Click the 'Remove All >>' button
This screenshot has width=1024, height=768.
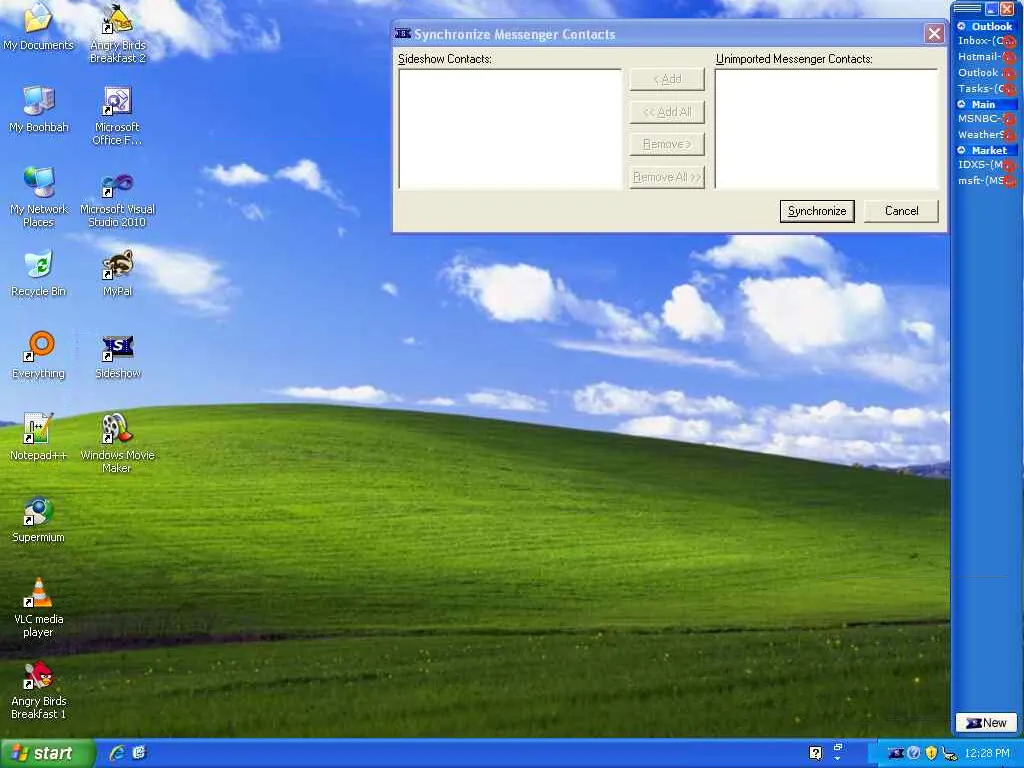click(667, 176)
